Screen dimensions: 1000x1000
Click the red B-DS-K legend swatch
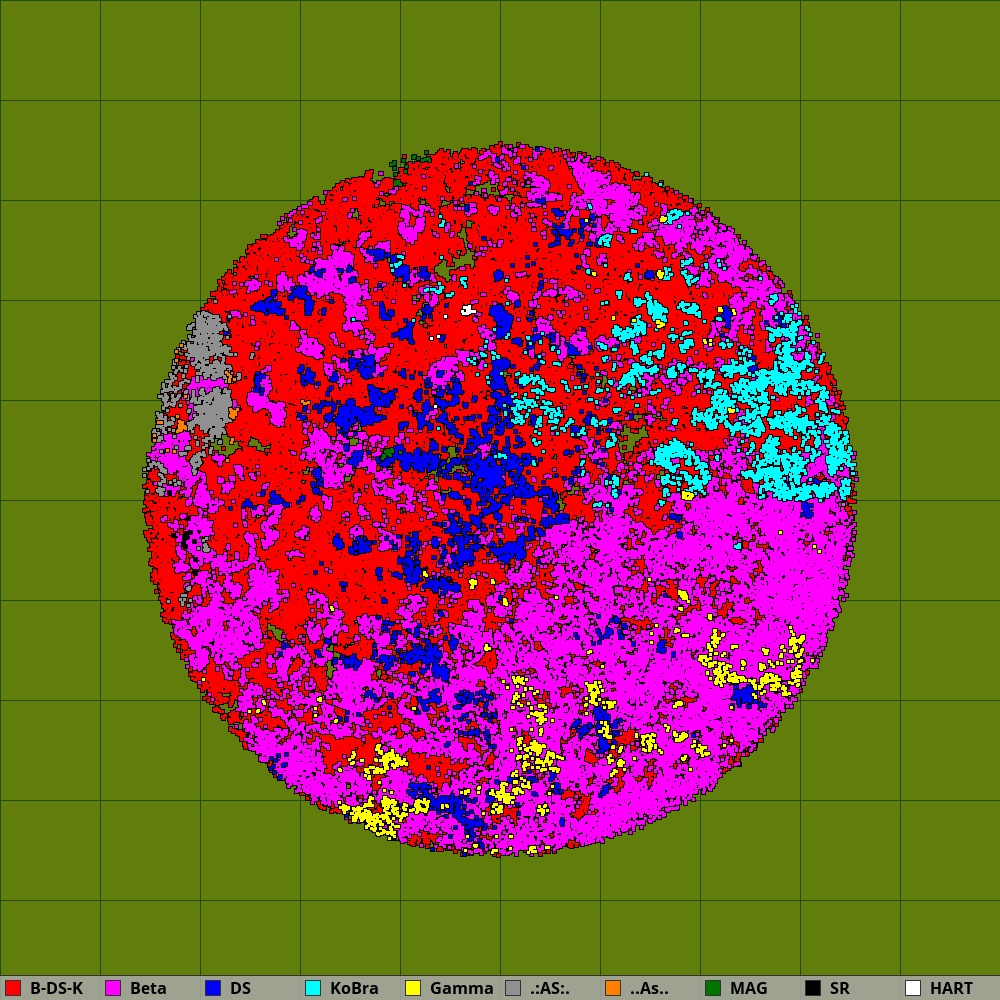[x=13, y=988]
